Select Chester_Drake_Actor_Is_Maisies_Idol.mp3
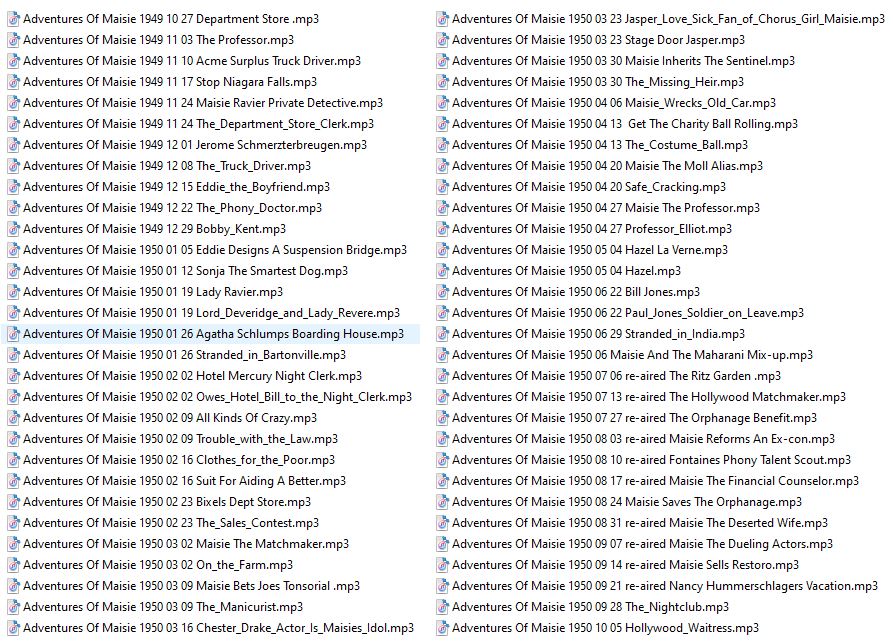The width and height of the screenshot is (893, 641). (x=218, y=628)
